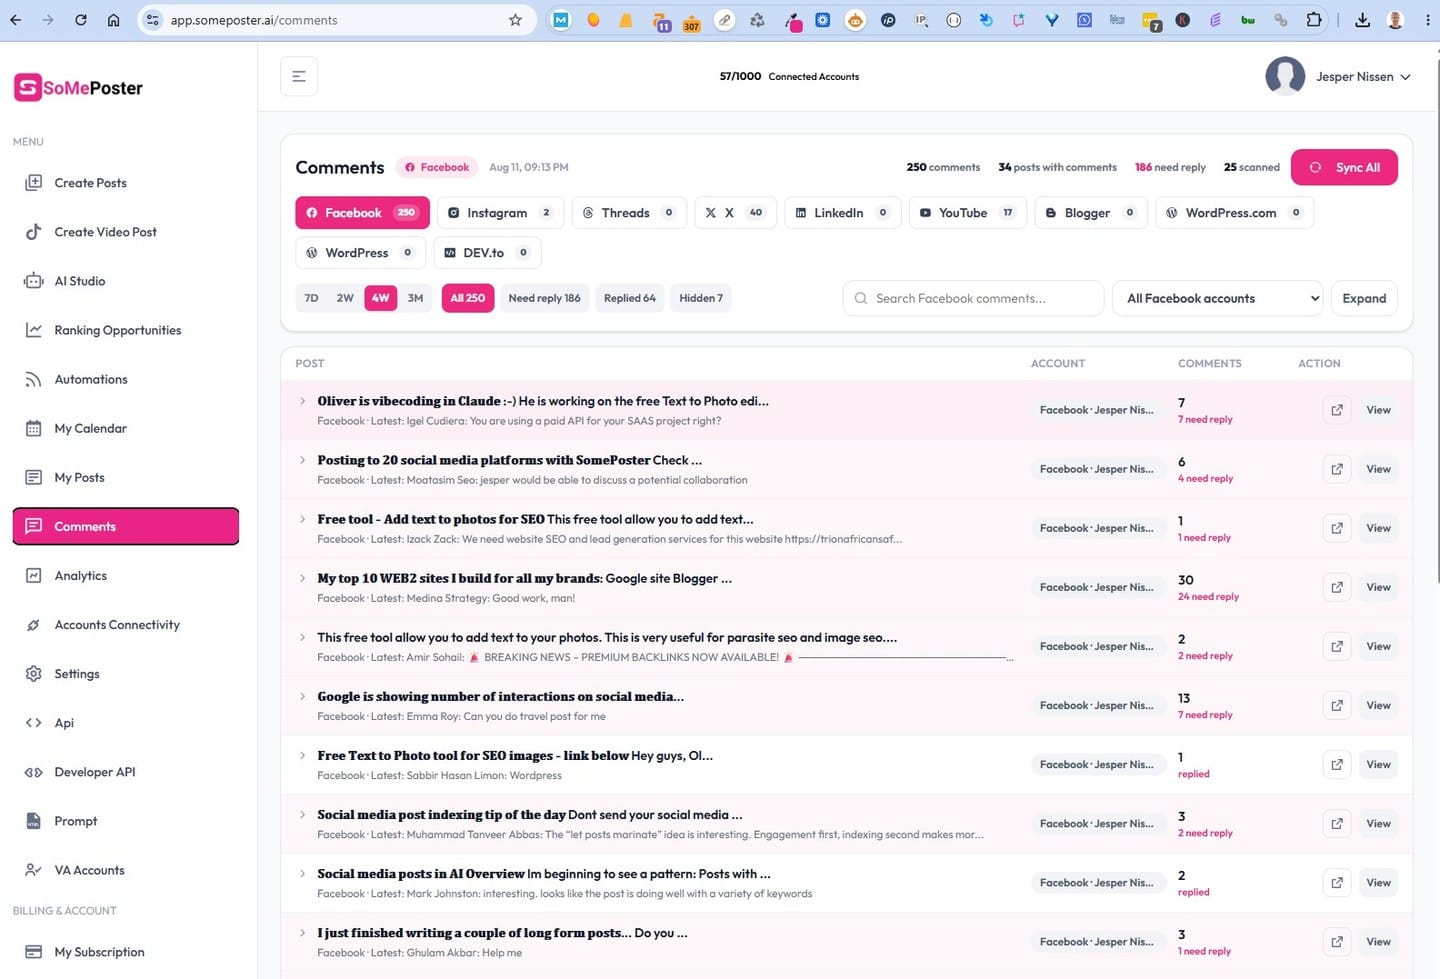1440x979 pixels.
Task: Click the Automations feed icon
Action: (x=34, y=379)
